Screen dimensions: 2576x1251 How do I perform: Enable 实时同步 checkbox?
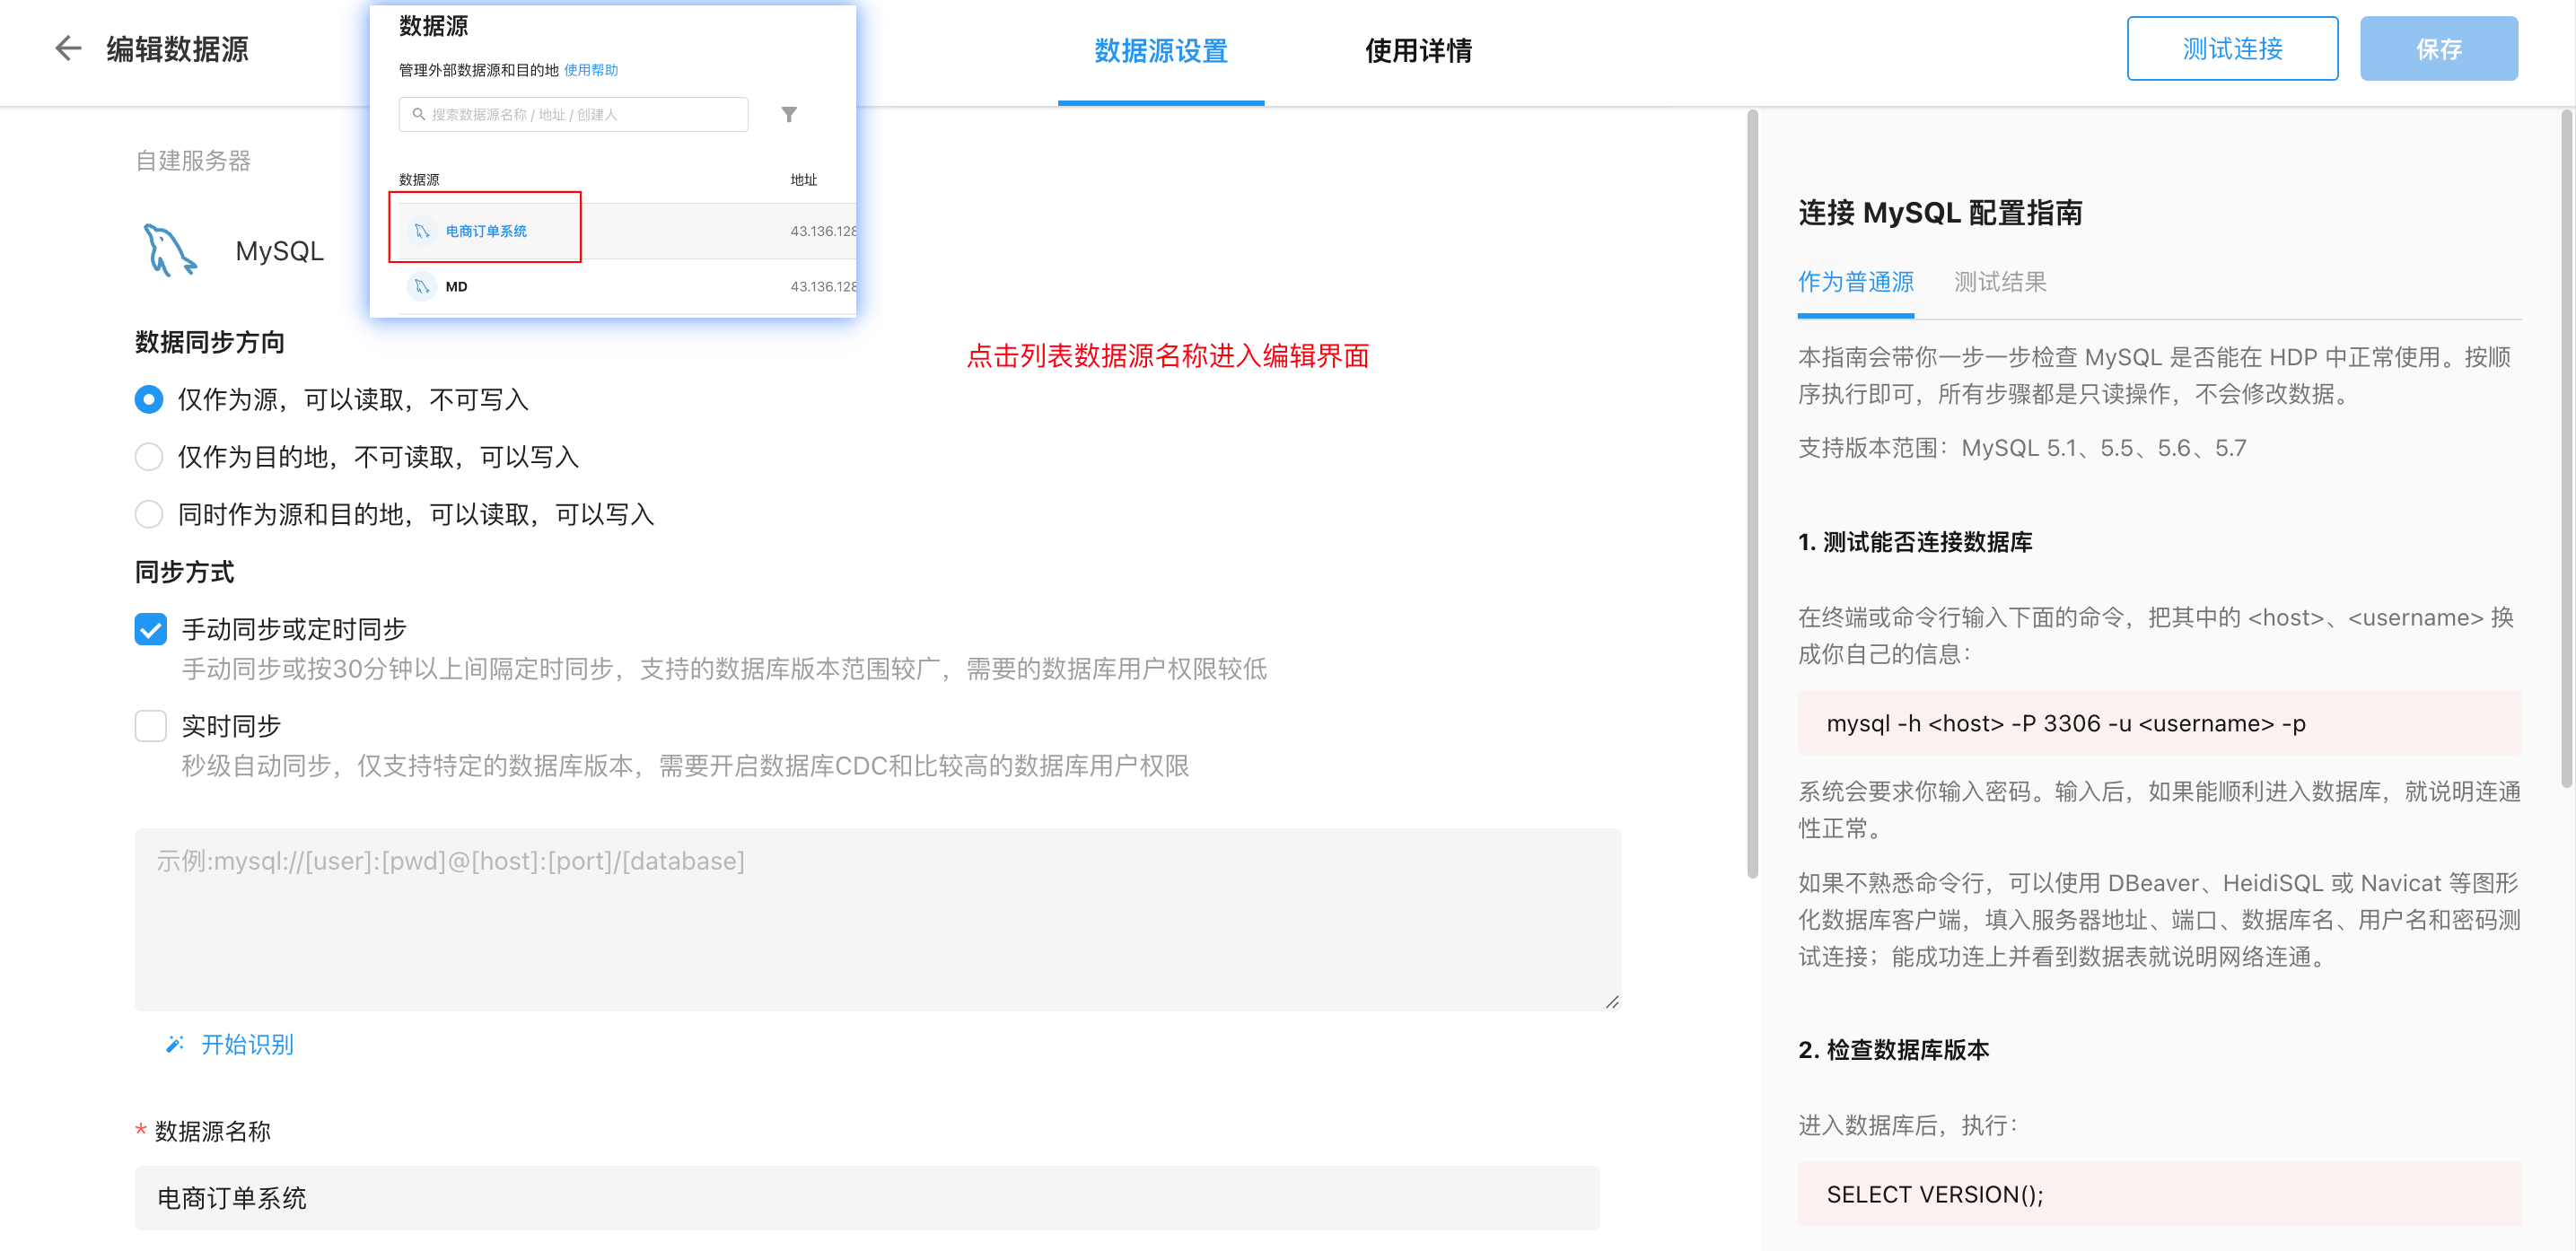151,725
